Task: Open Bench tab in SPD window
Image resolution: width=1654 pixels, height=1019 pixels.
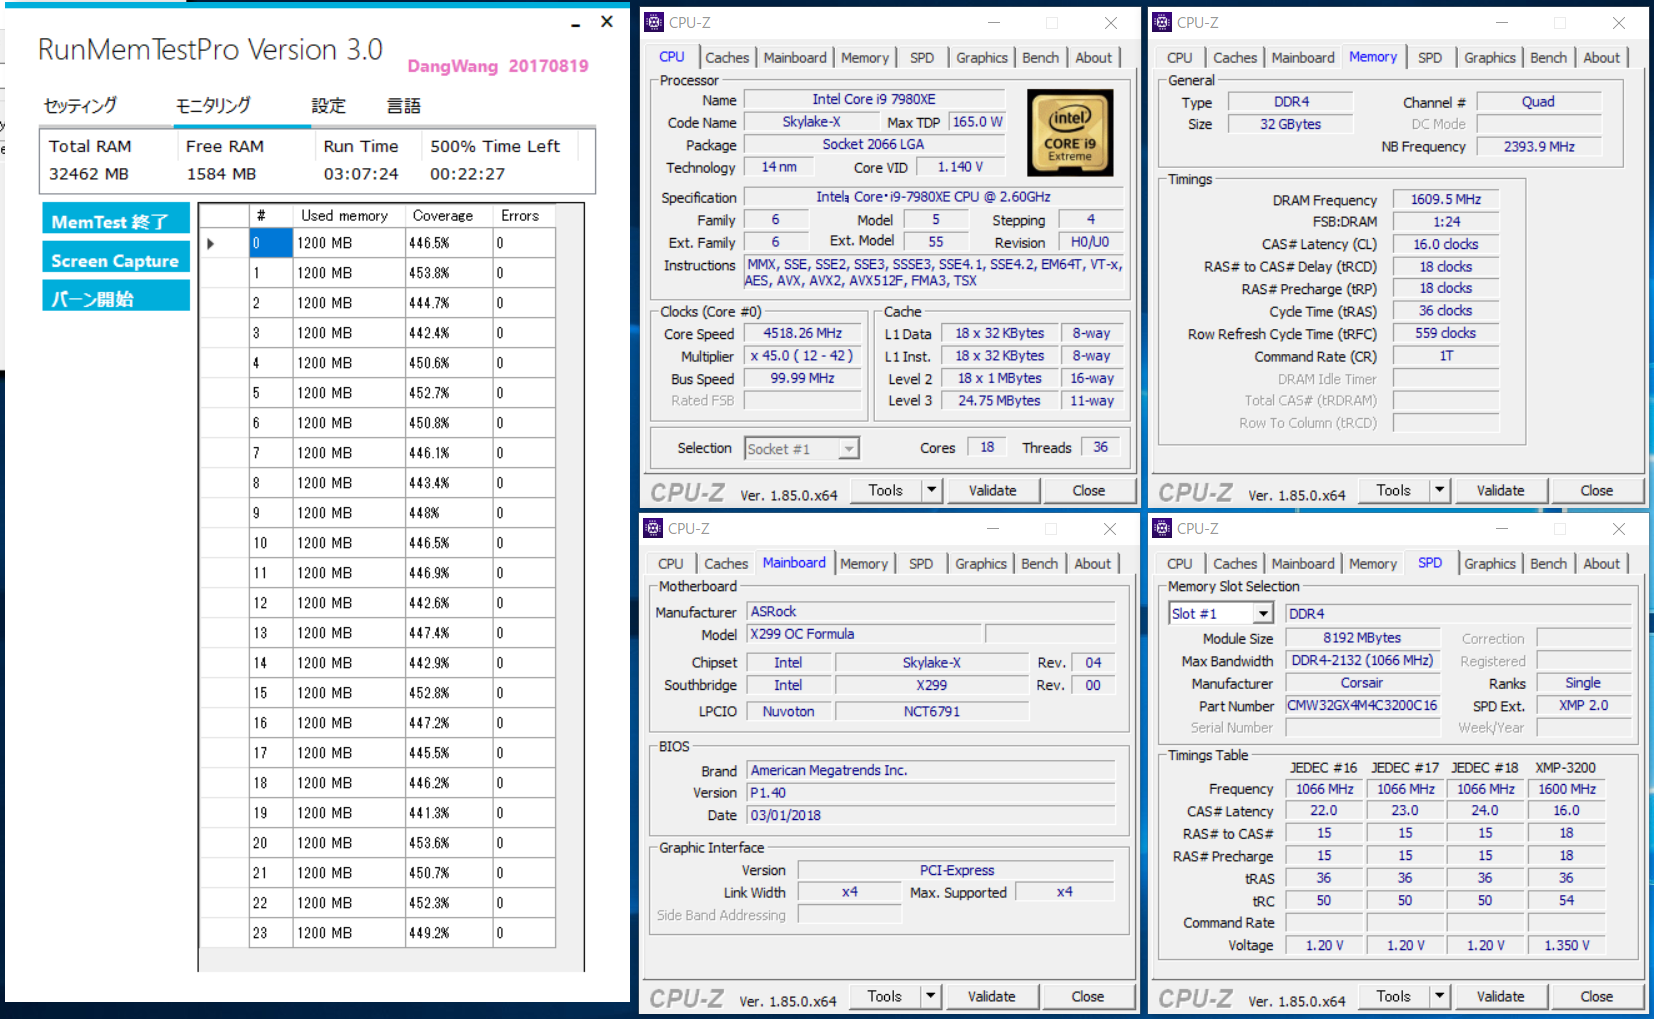Action: [x=1548, y=564]
